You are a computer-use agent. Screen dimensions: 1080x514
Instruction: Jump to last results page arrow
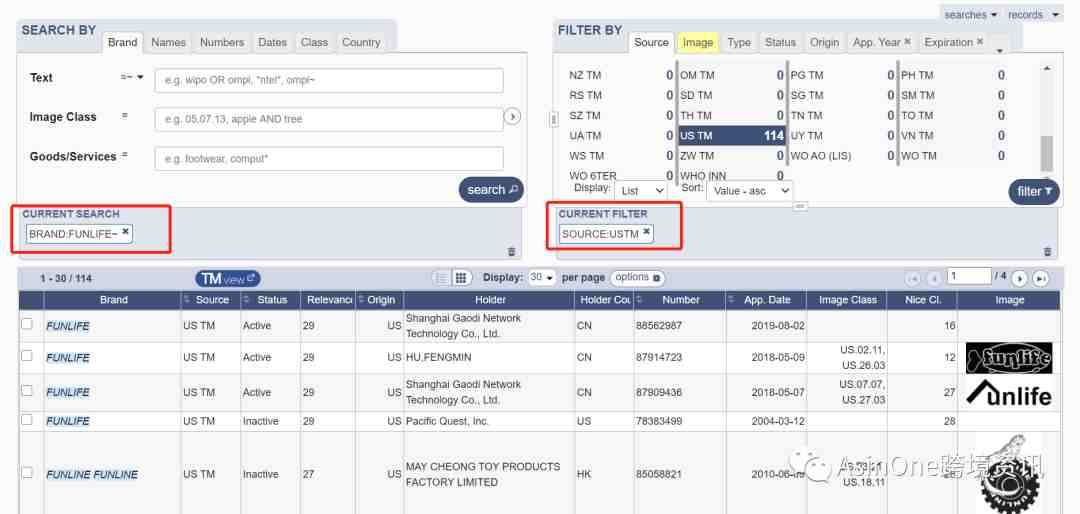coord(1041,278)
